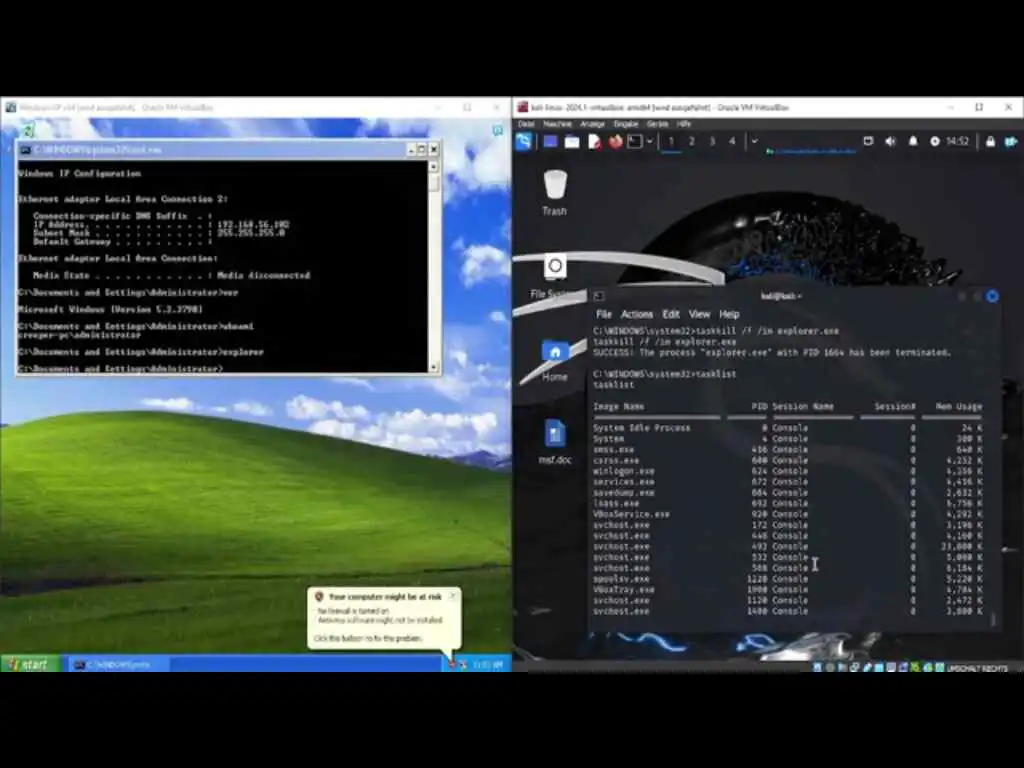Open File menu in Kali terminal
The width and height of the screenshot is (1024, 768).
(x=604, y=314)
